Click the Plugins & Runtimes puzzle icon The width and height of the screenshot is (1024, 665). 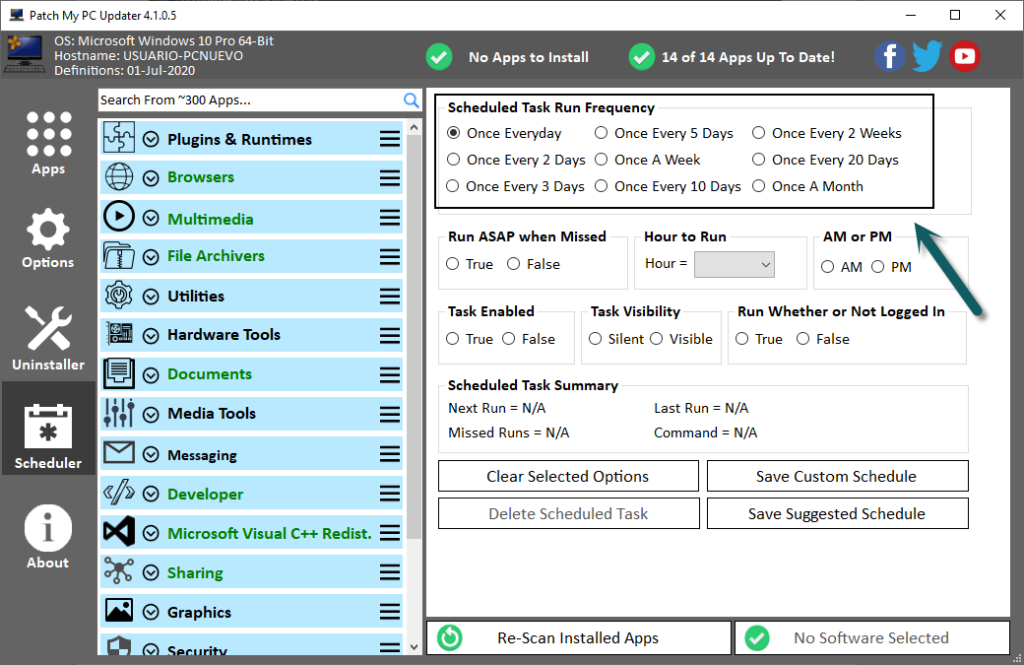click(119, 137)
